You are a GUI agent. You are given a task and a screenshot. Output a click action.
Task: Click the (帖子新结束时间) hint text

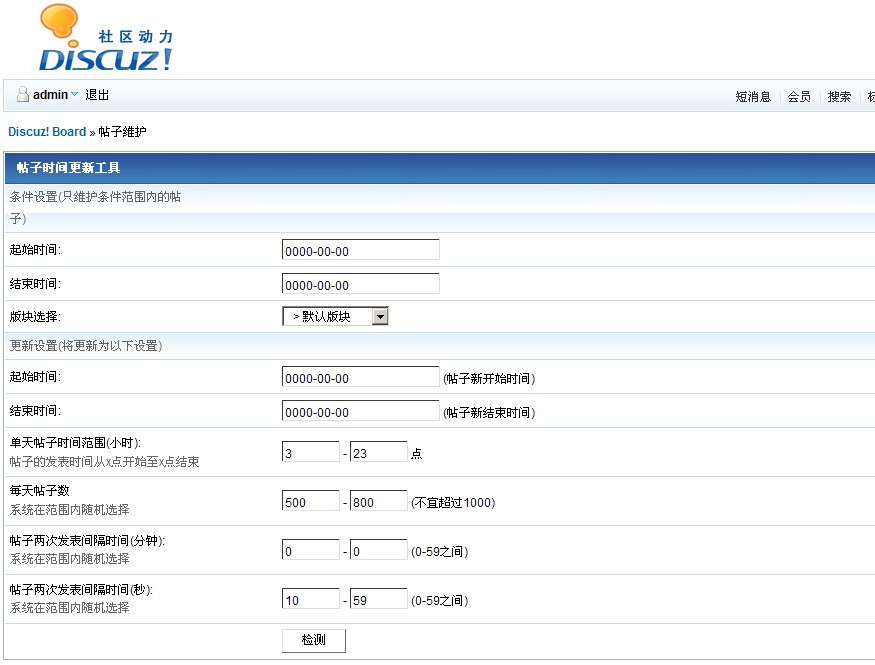[489, 413]
